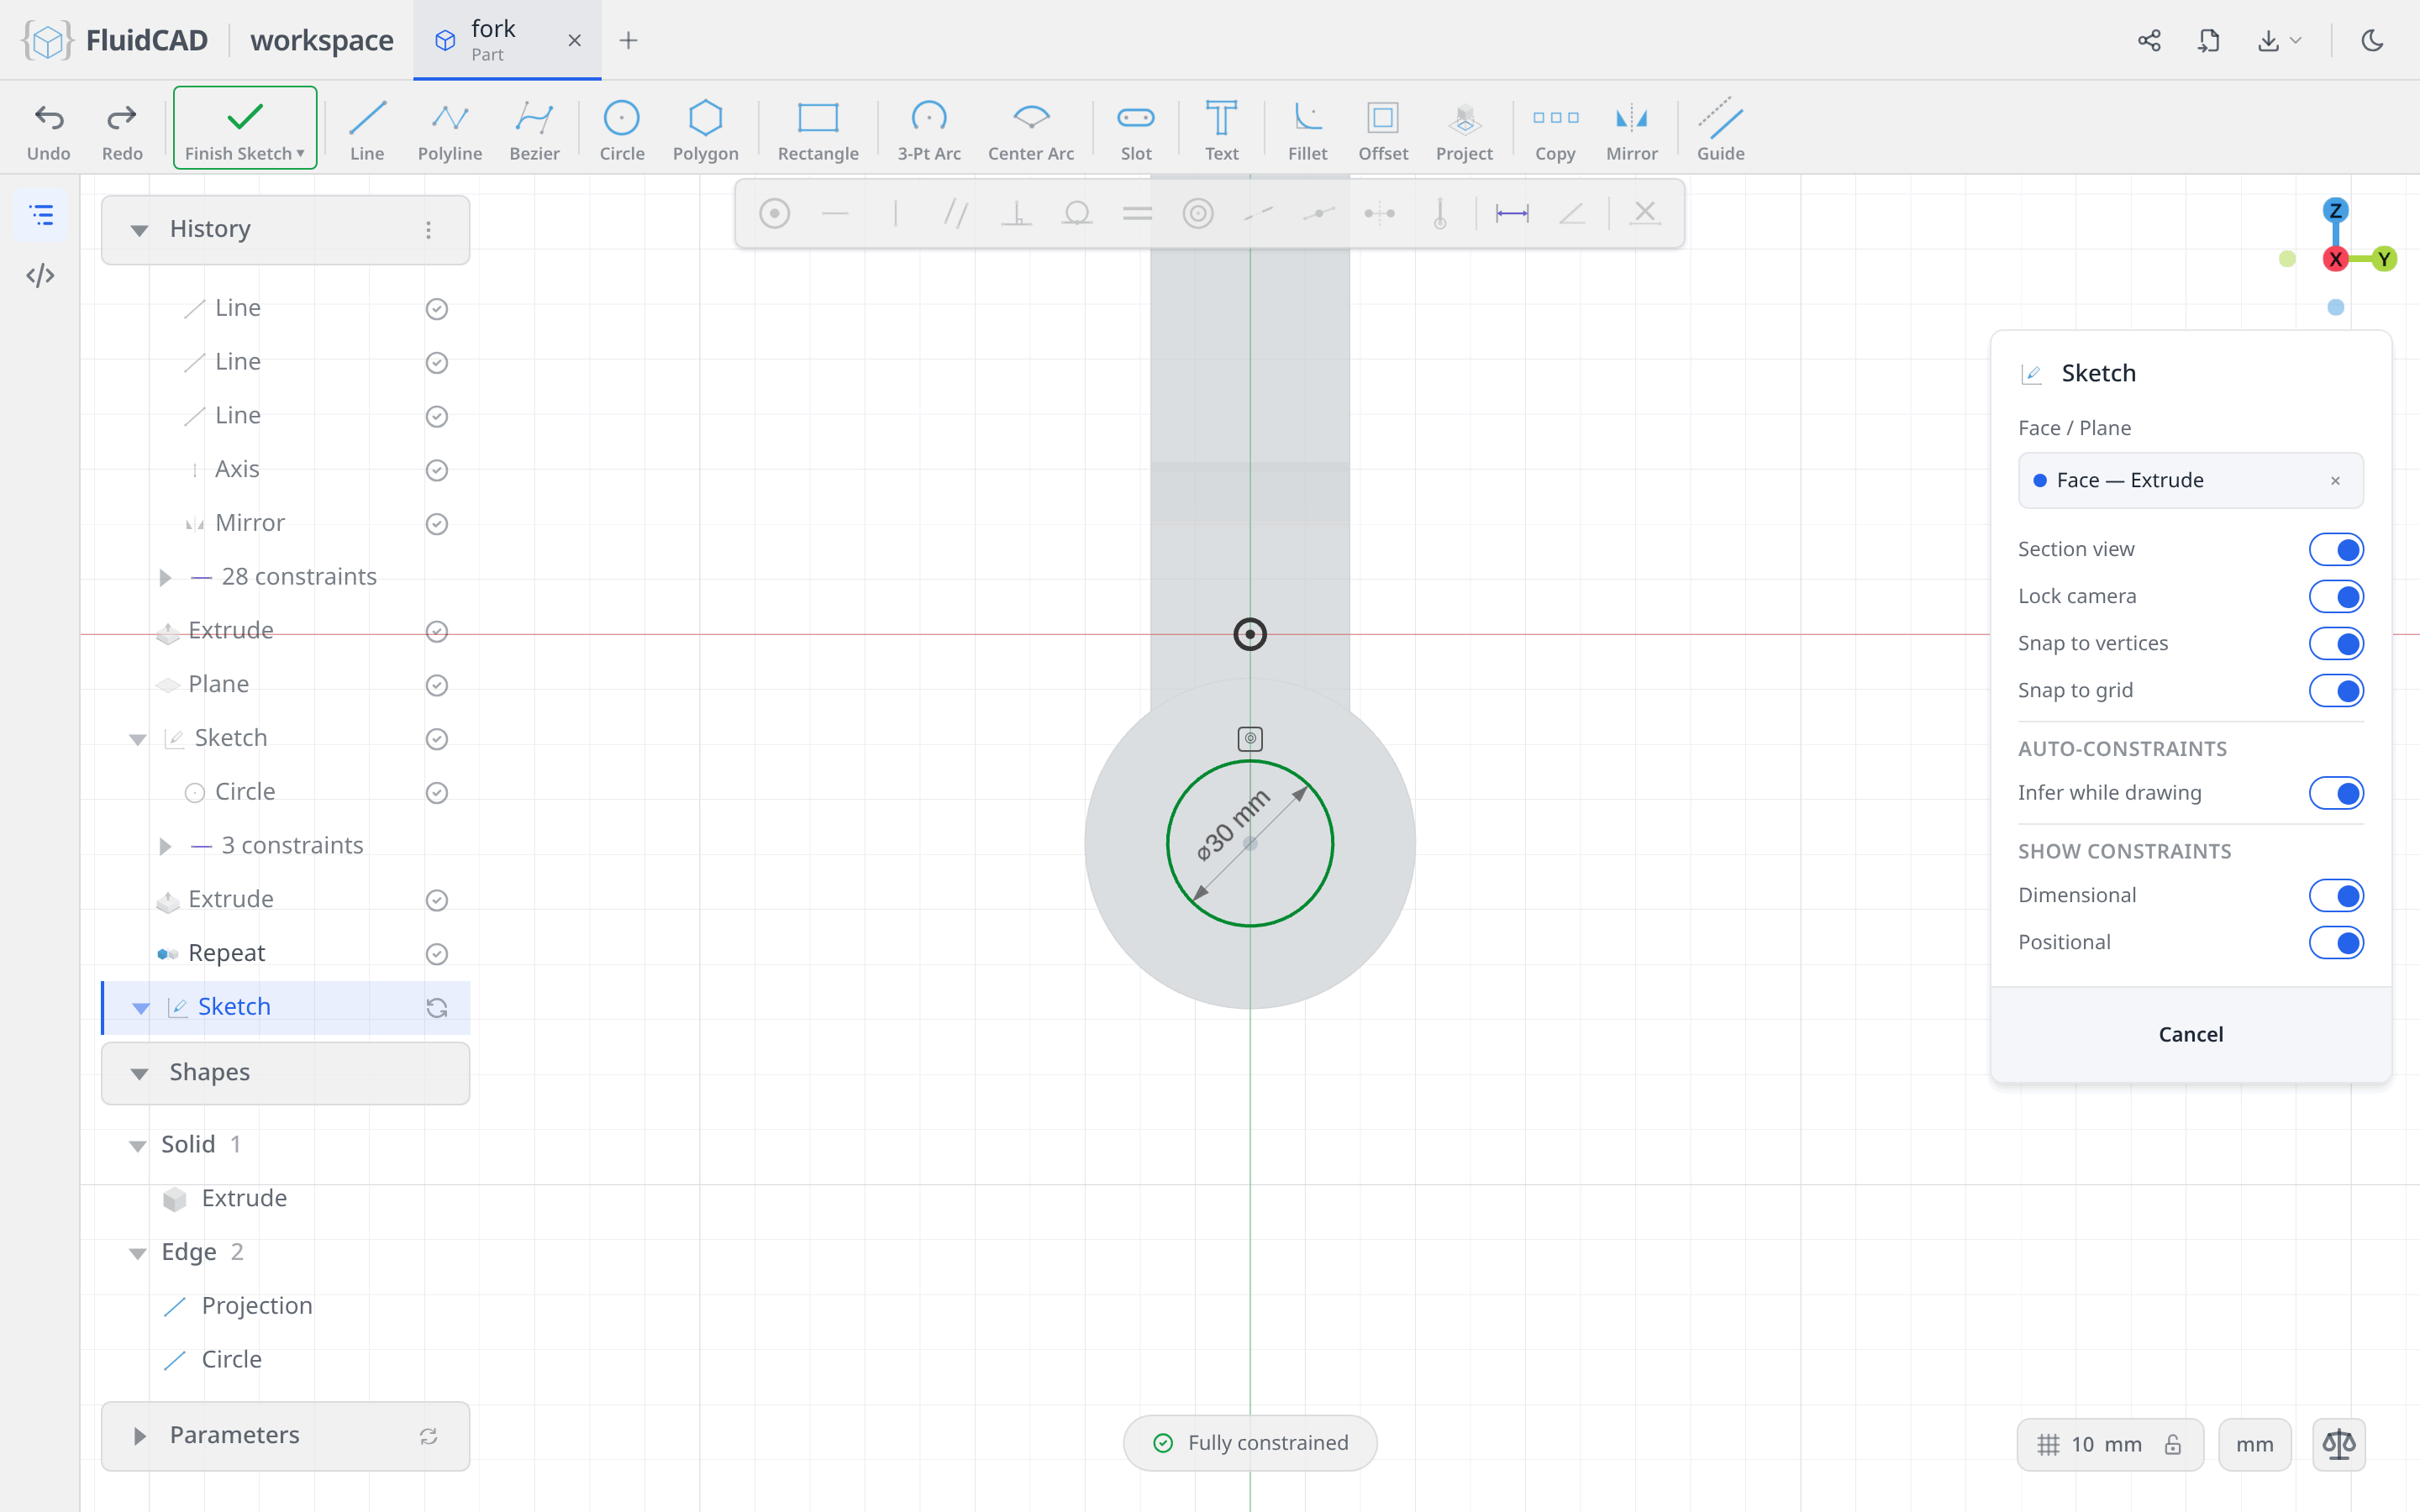Toggle Infer while drawing switch
Image resolution: width=2420 pixels, height=1512 pixels.
point(2335,793)
